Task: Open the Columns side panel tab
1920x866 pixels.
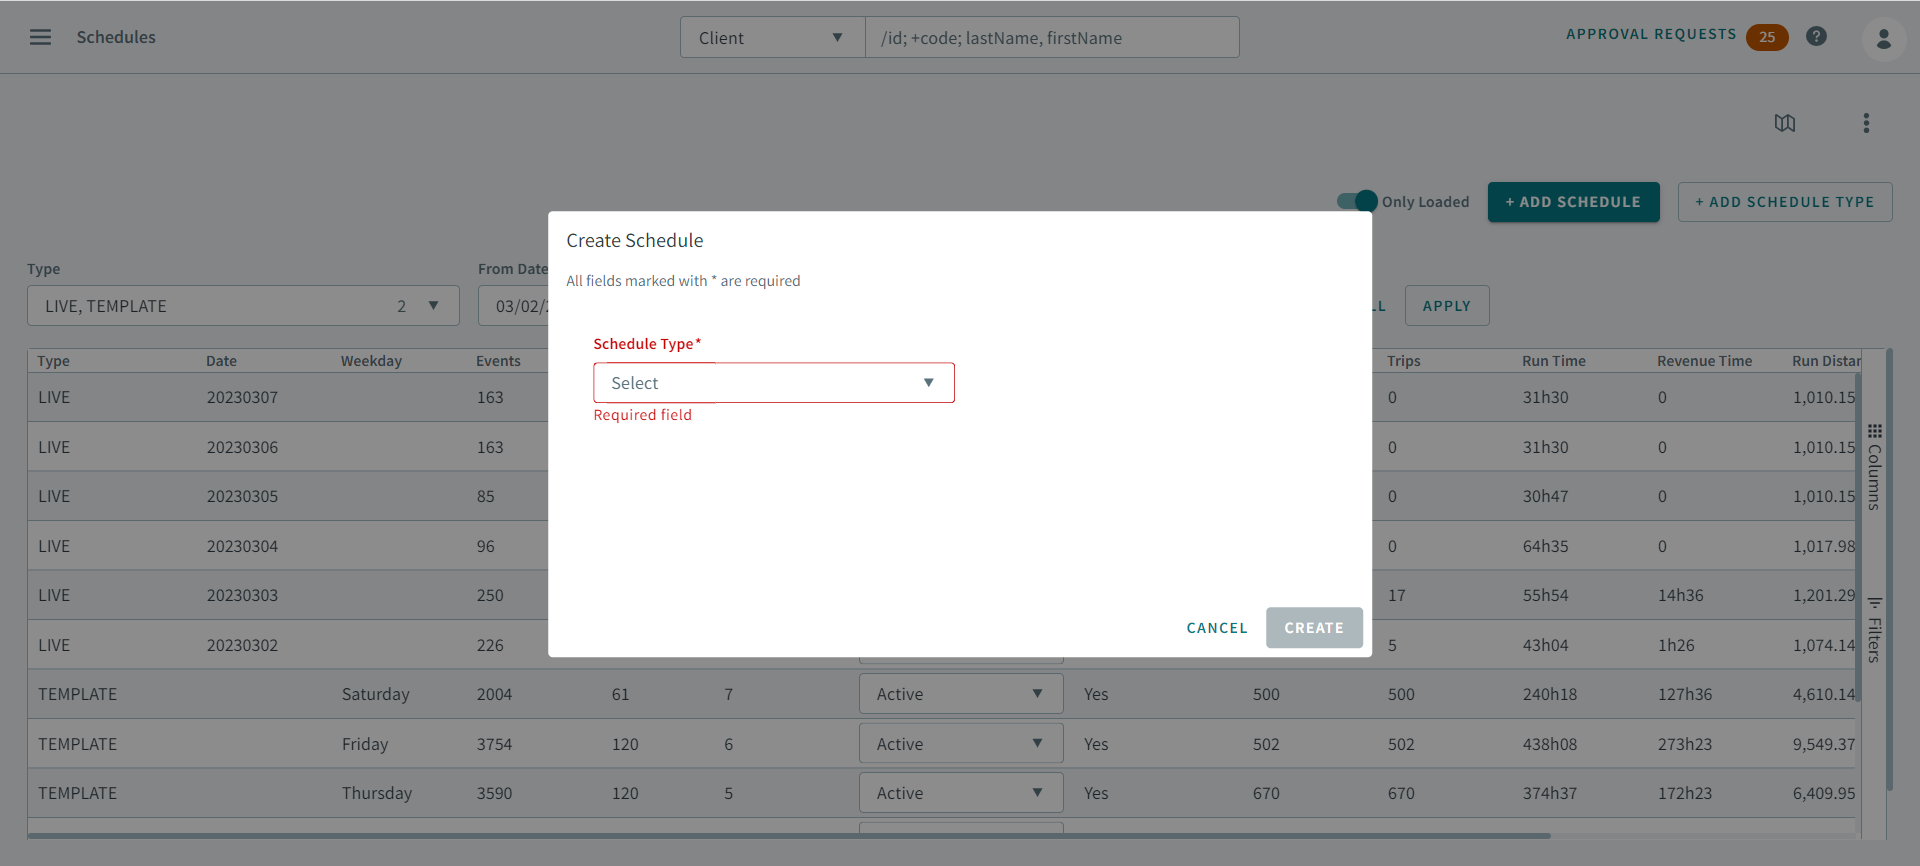Action: point(1875,467)
